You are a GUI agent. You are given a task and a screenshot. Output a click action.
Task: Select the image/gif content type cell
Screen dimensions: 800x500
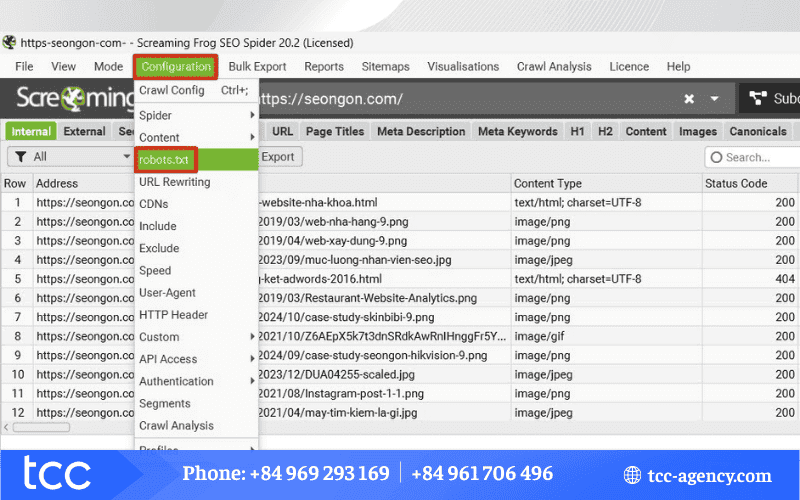click(x=606, y=336)
